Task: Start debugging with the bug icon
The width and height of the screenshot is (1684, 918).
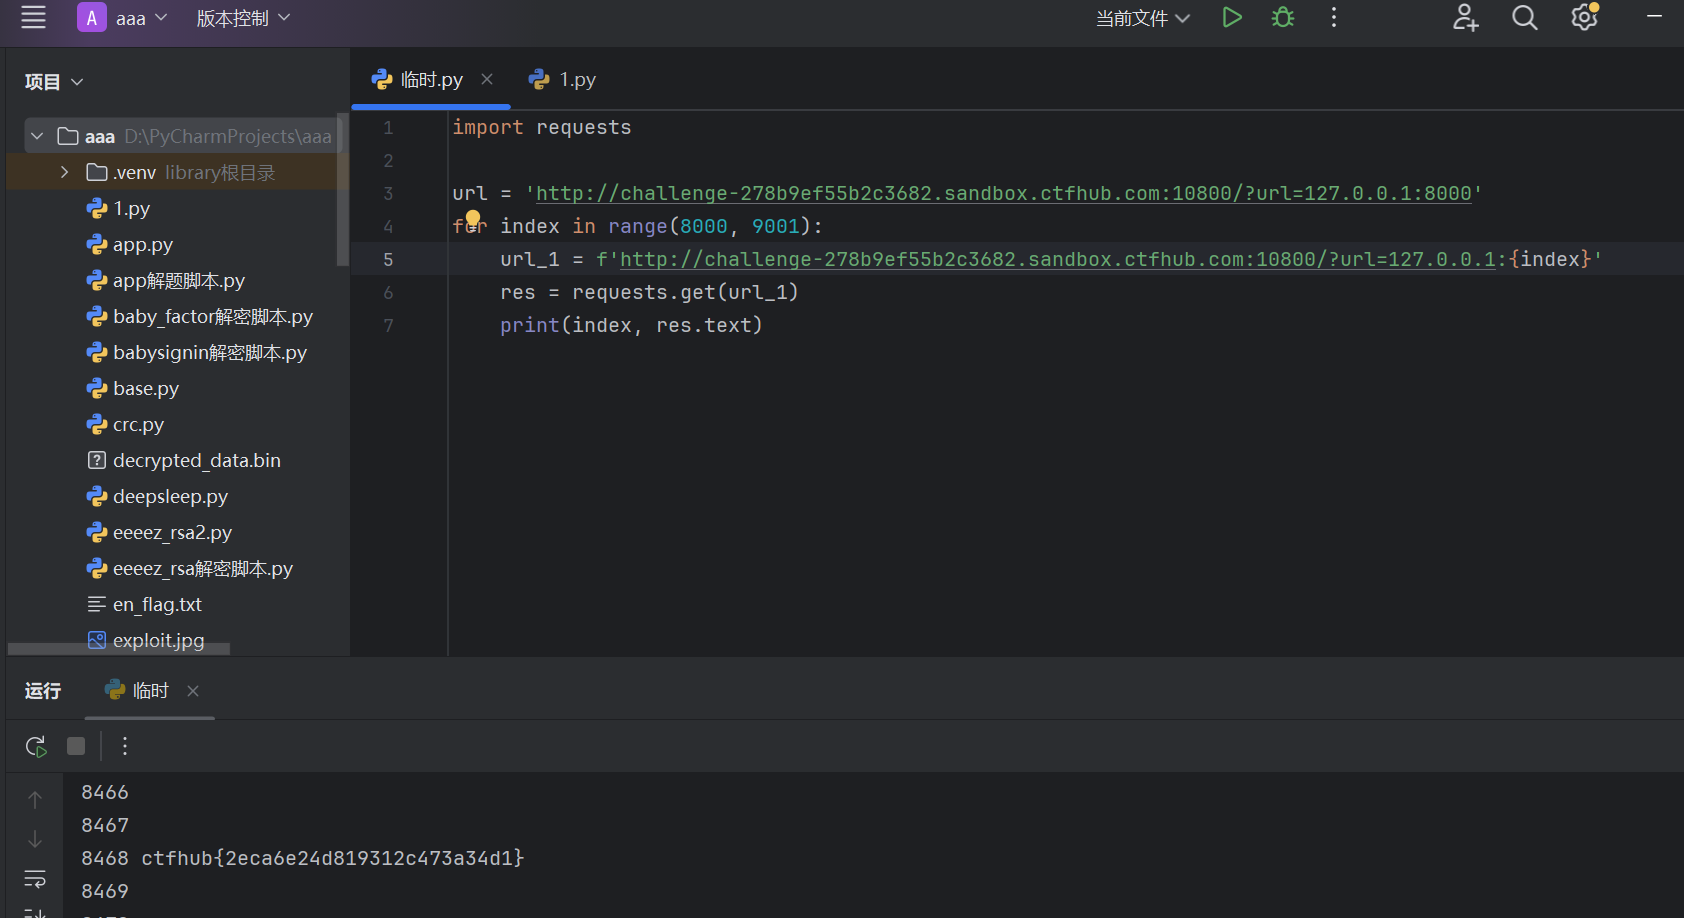Action: [x=1283, y=17]
